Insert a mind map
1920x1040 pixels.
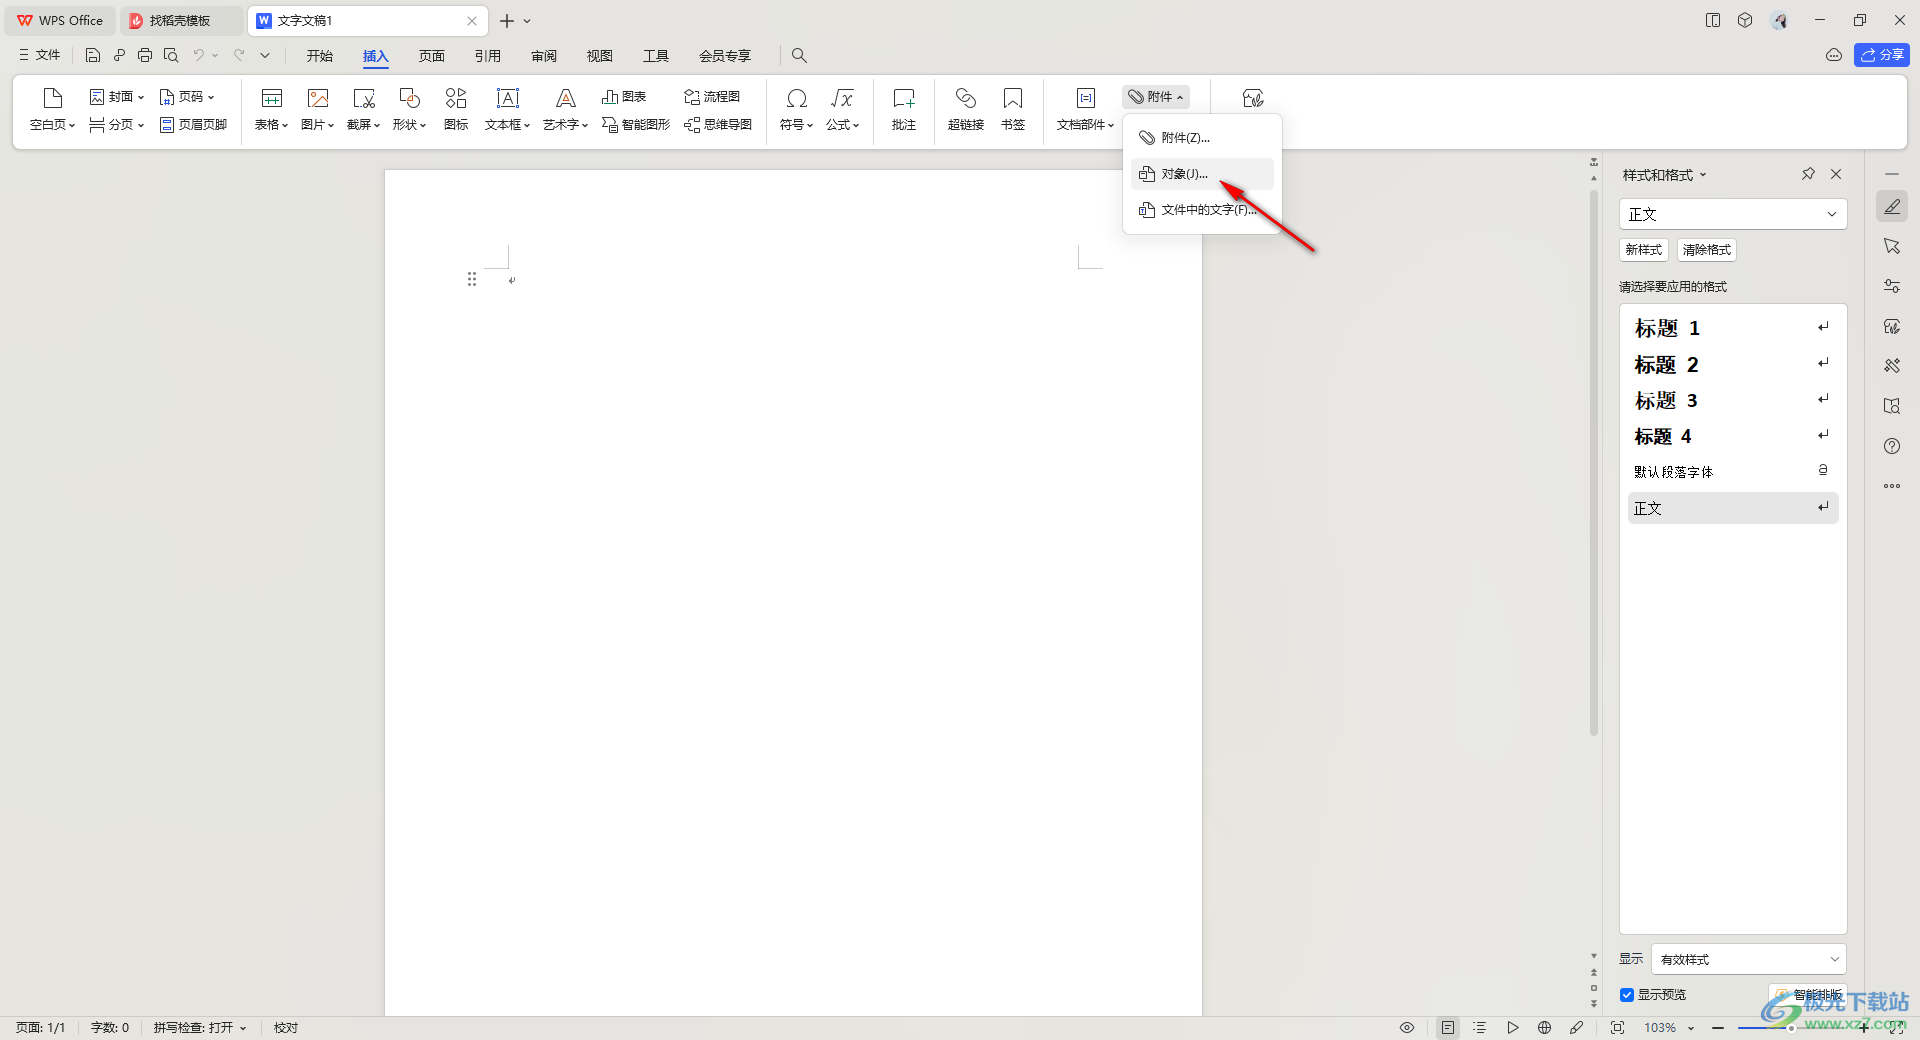coord(718,125)
